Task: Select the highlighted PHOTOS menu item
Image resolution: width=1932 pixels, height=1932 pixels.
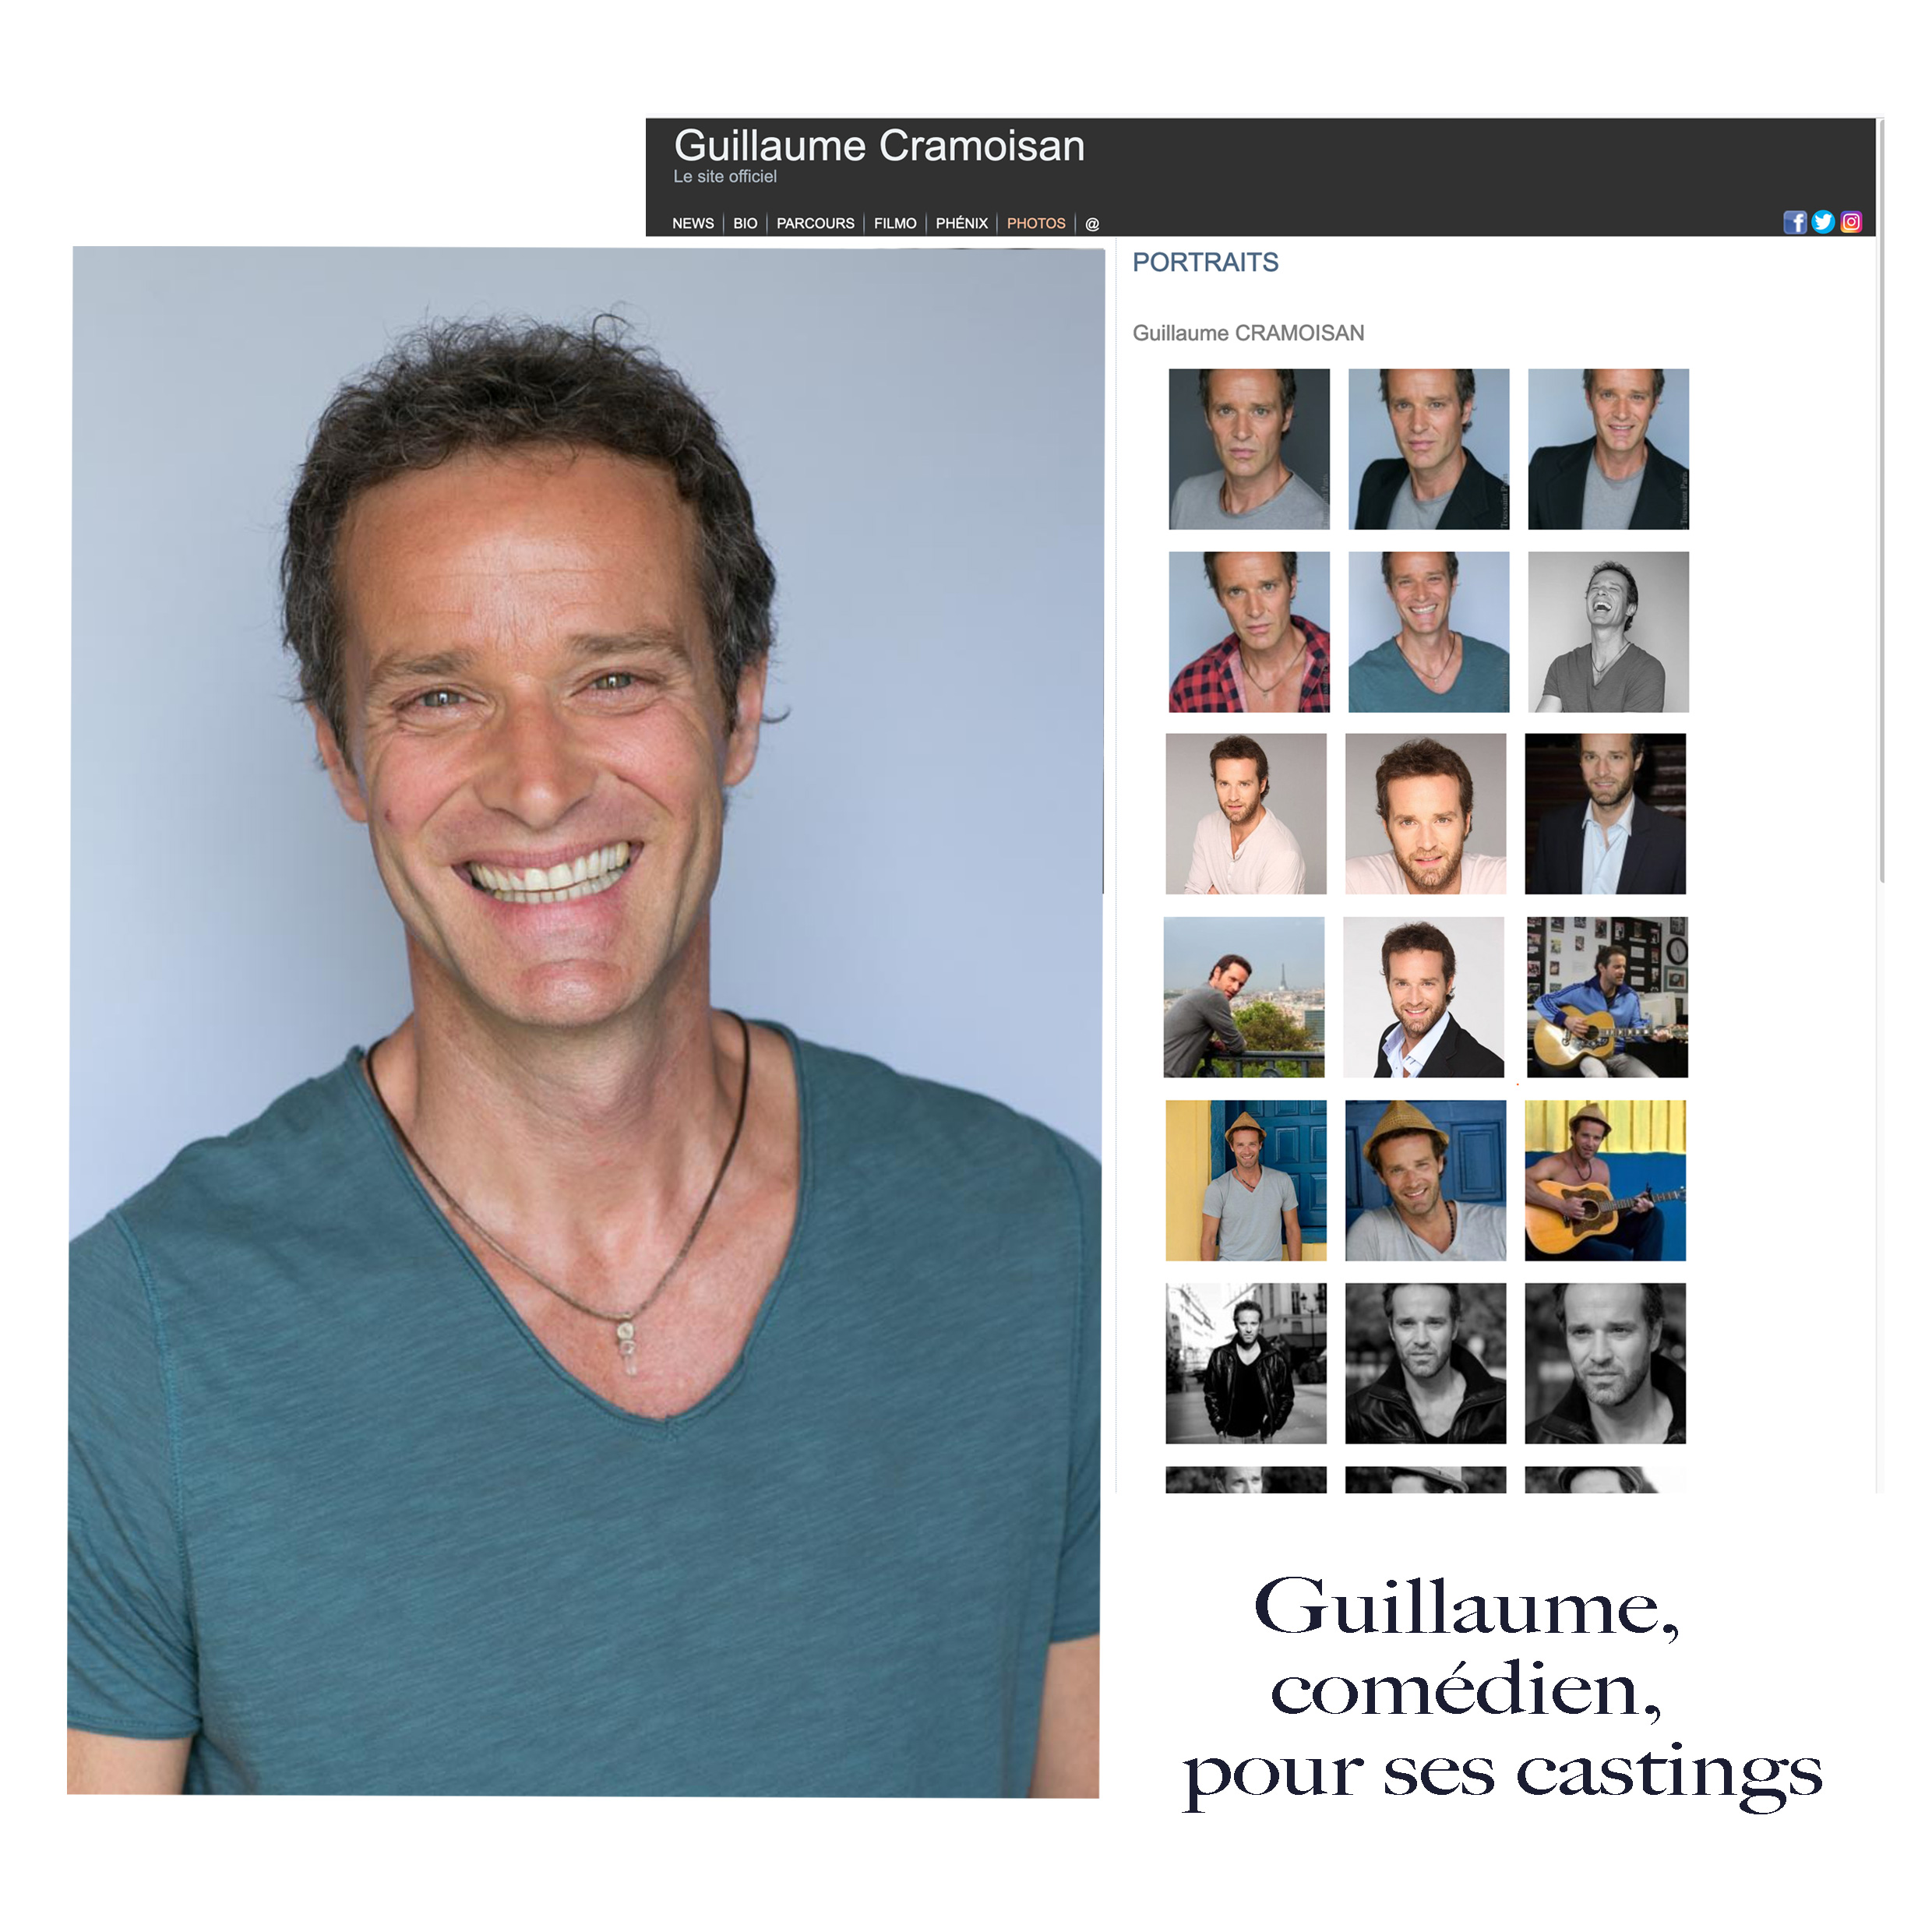Action: tap(1036, 223)
